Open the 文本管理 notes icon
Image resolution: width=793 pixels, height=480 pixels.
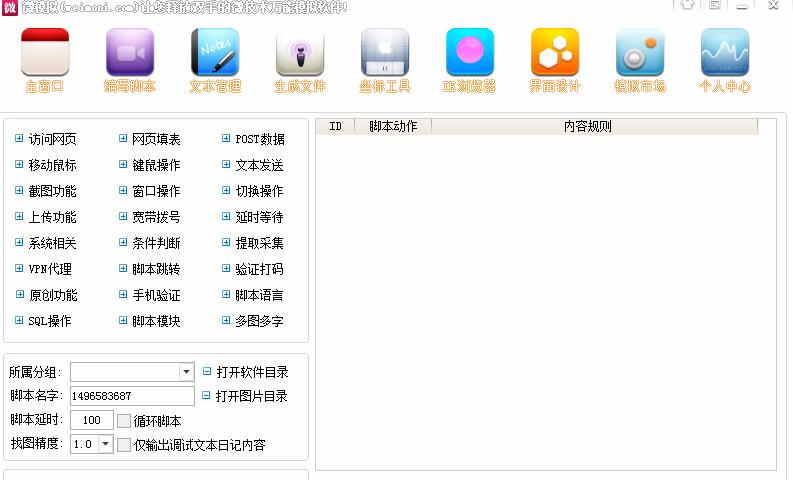click(x=215, y=52)
